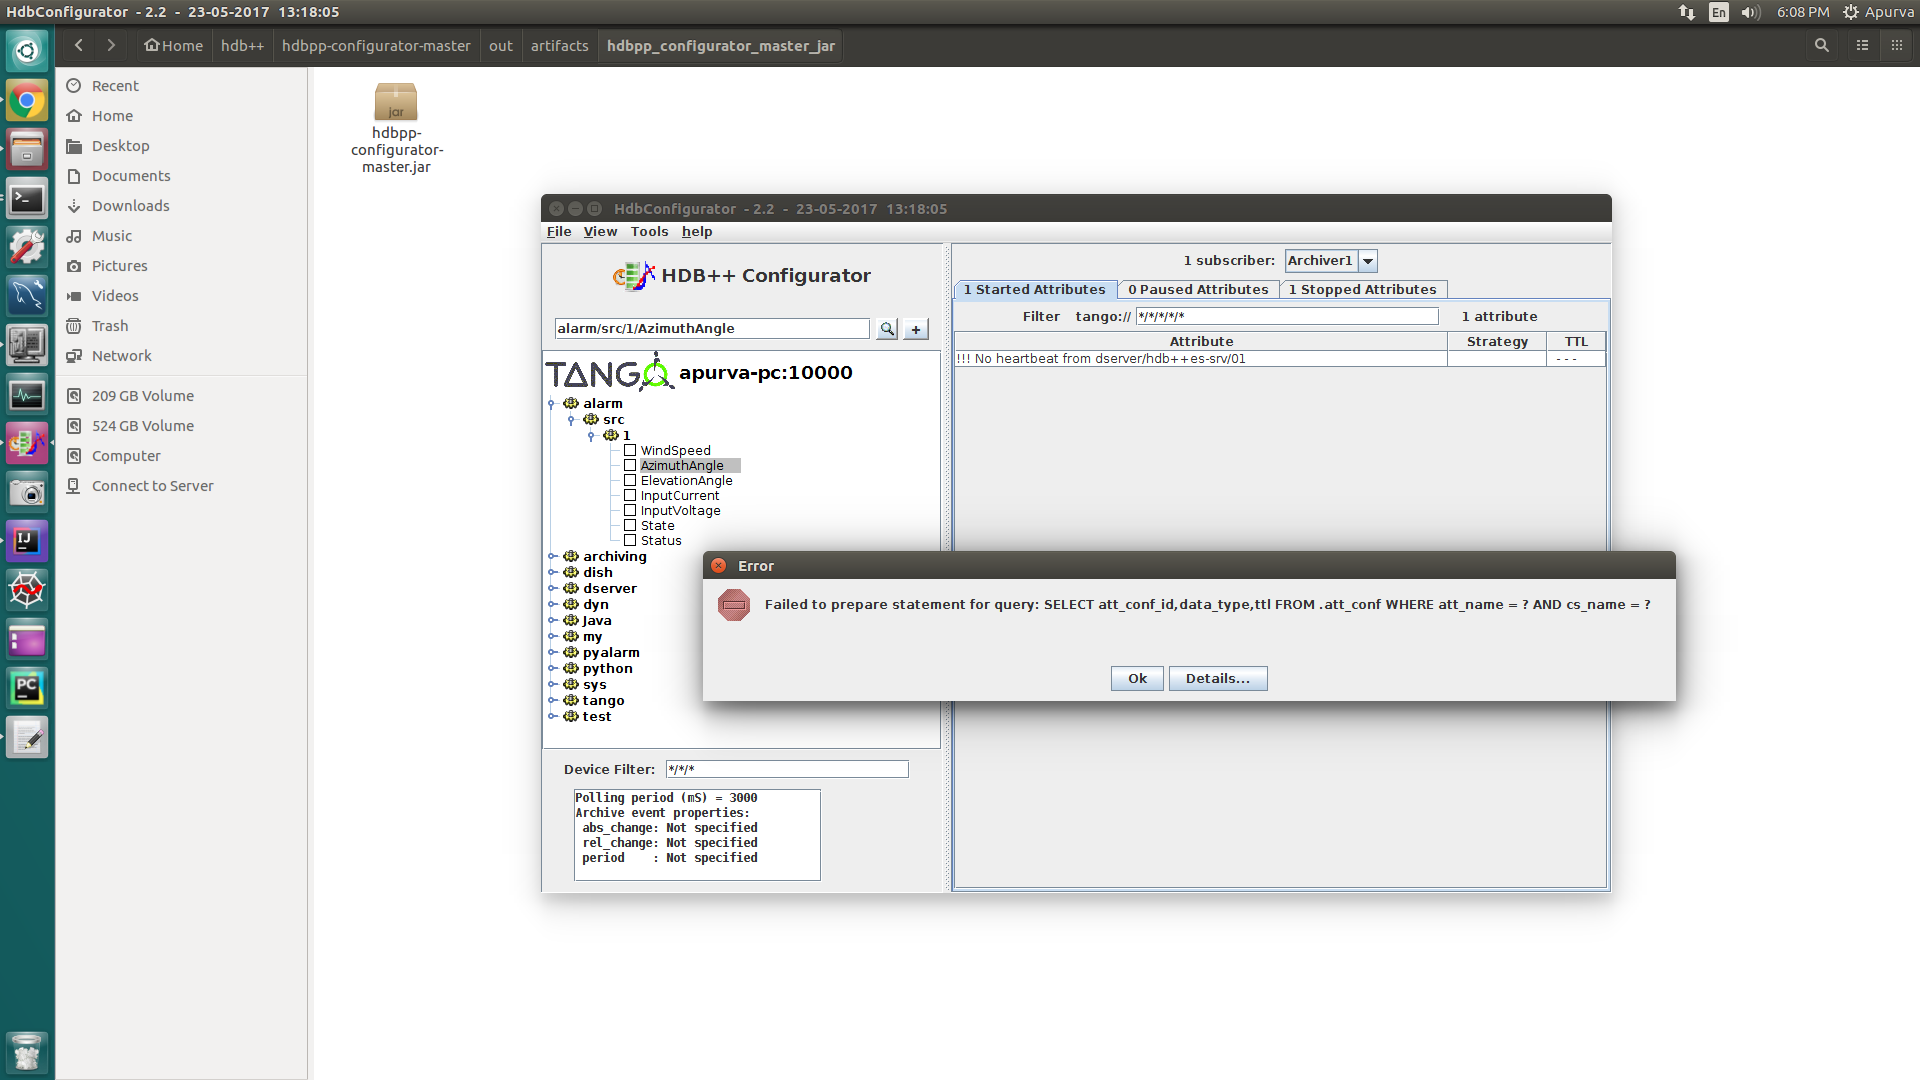The height and width of the screenshot is (1080, 1920).
Task: Open Google Chrome from the dock
Action: pos(27,100)
